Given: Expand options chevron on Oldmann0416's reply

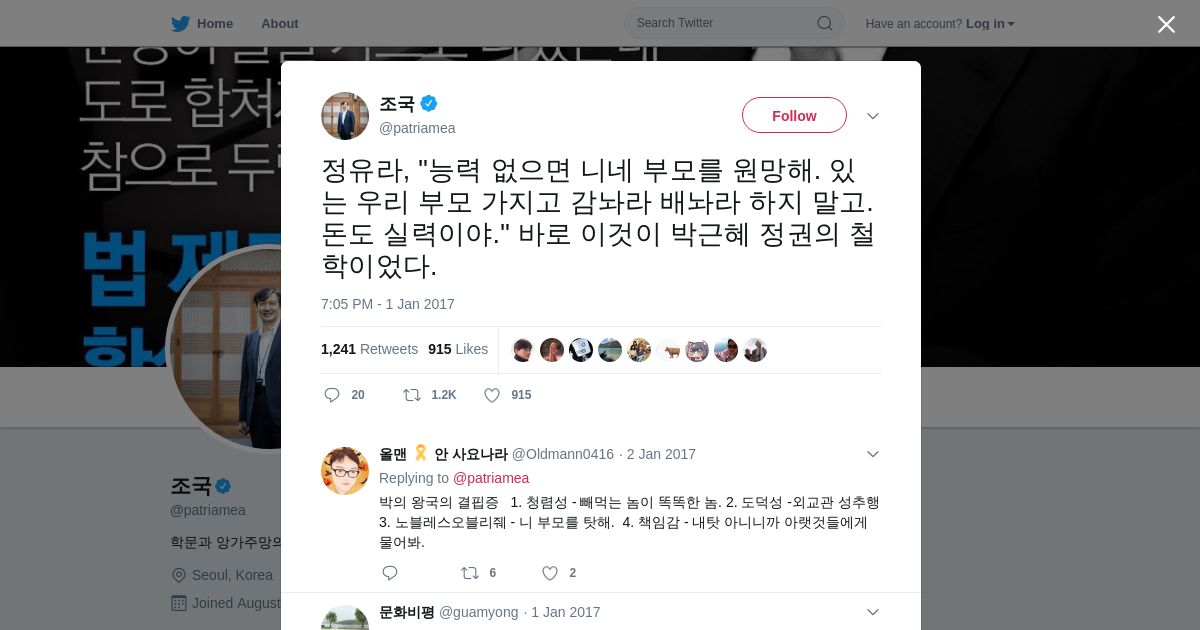Looking at the screenshot, I should (873, 454).
